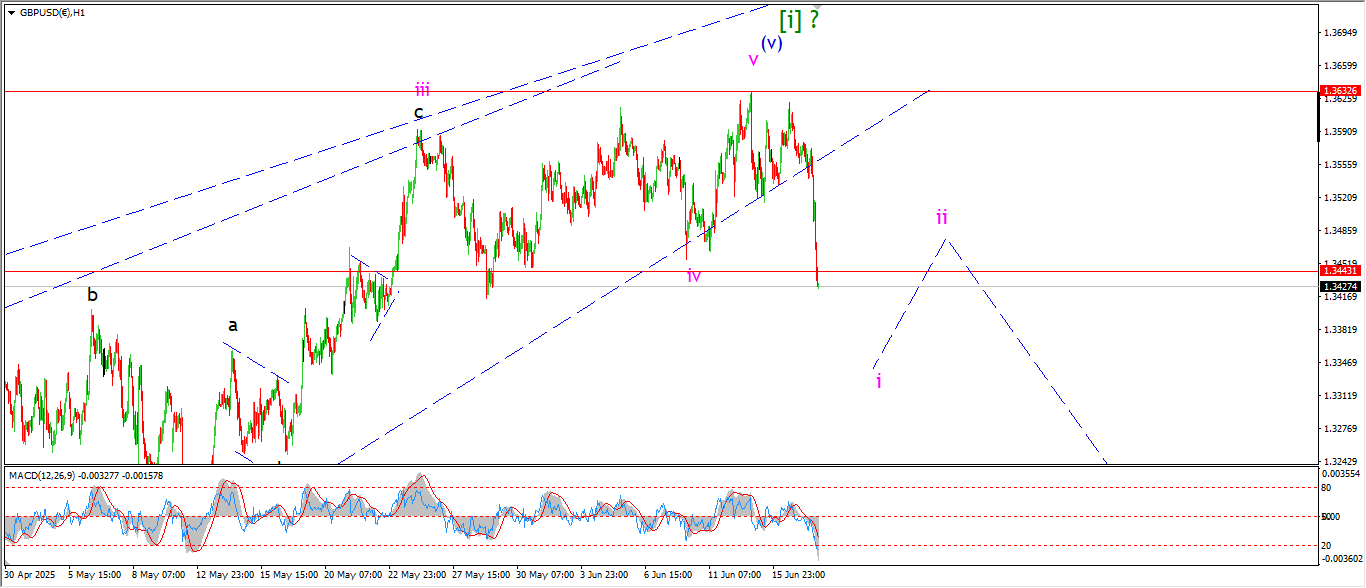Click the 1.36949 value on the price scale
This screenshot has height=588, width=1366.
[1339, 33]
